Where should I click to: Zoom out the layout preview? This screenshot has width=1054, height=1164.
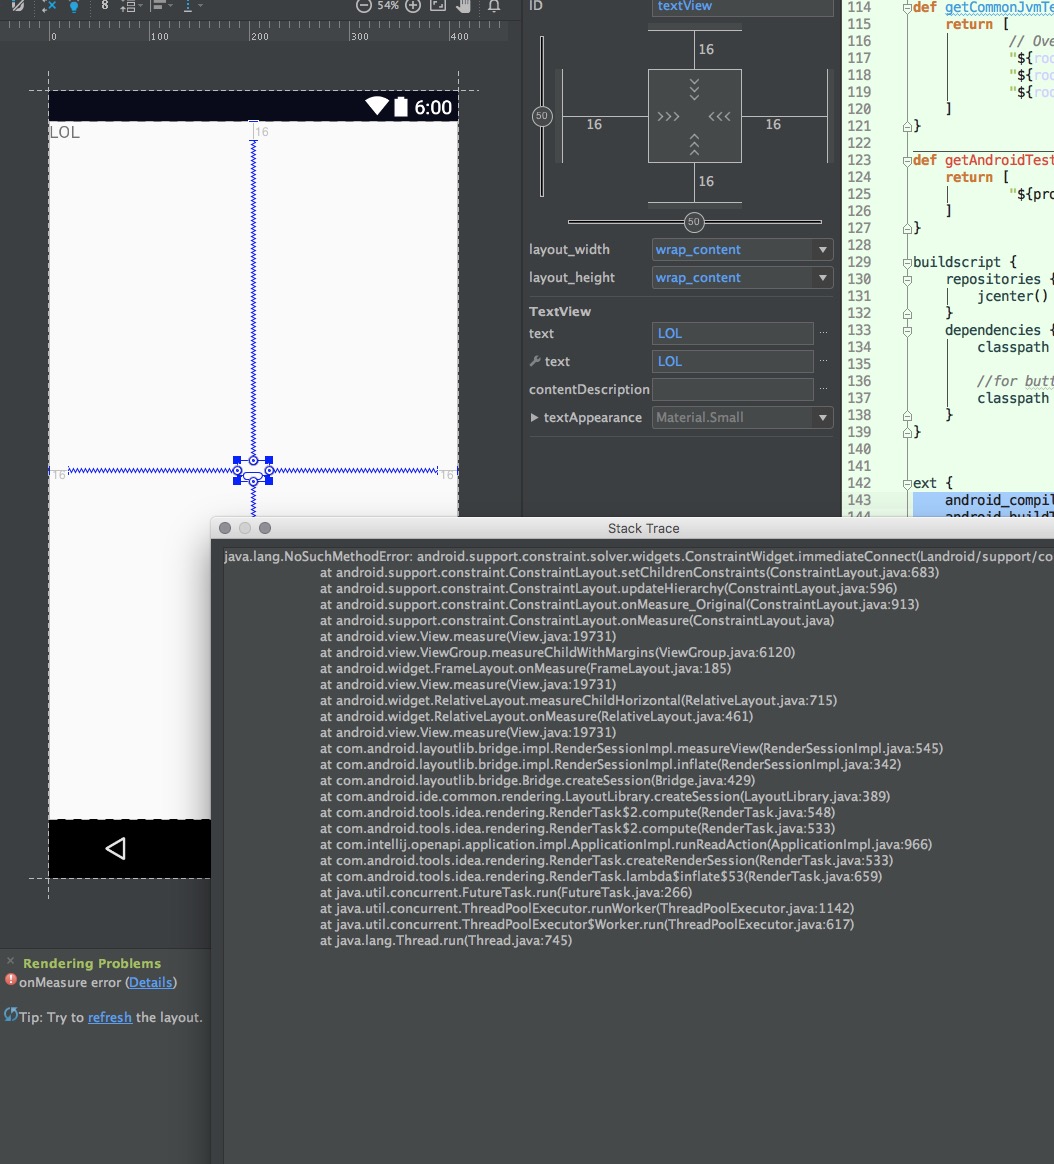coord(364,5)
